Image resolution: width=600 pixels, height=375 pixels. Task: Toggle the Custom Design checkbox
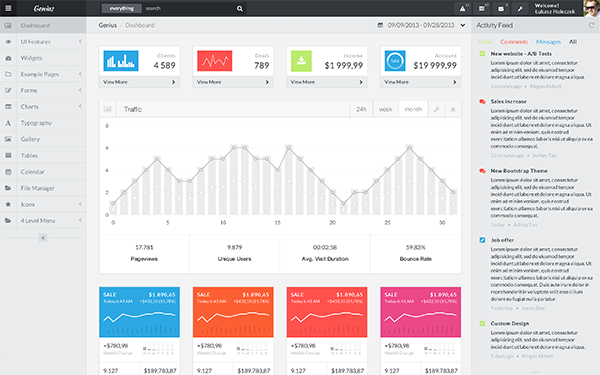[x=482, y=323]
